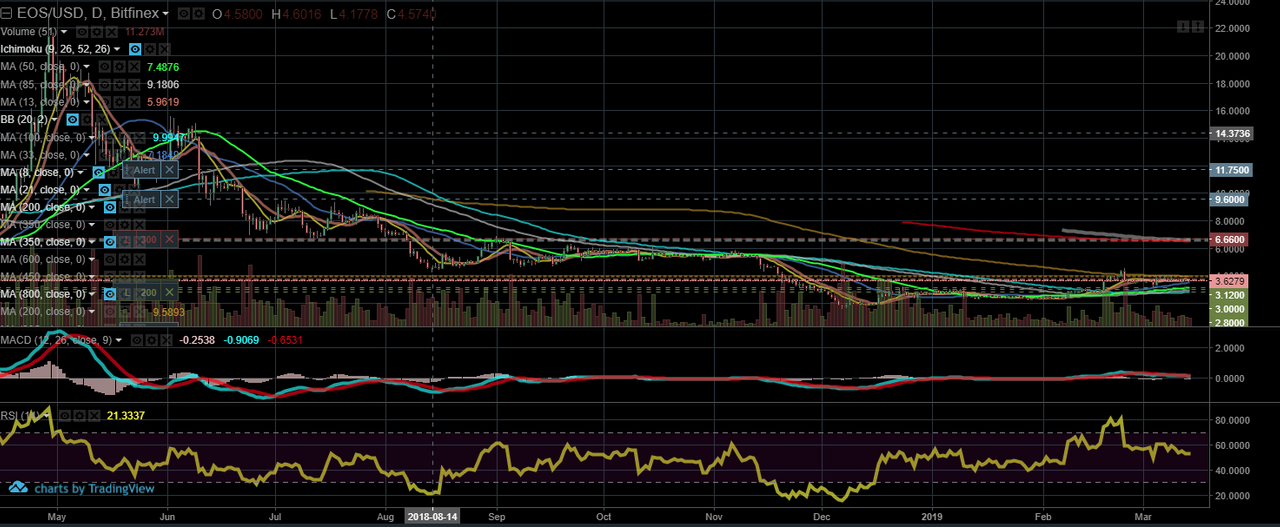Image resolution: width=1280 pixels, height=527 pixels.
Task: Toggle visibility eye of bold MA (350, close, 0)
Action: tap(110, 241)
